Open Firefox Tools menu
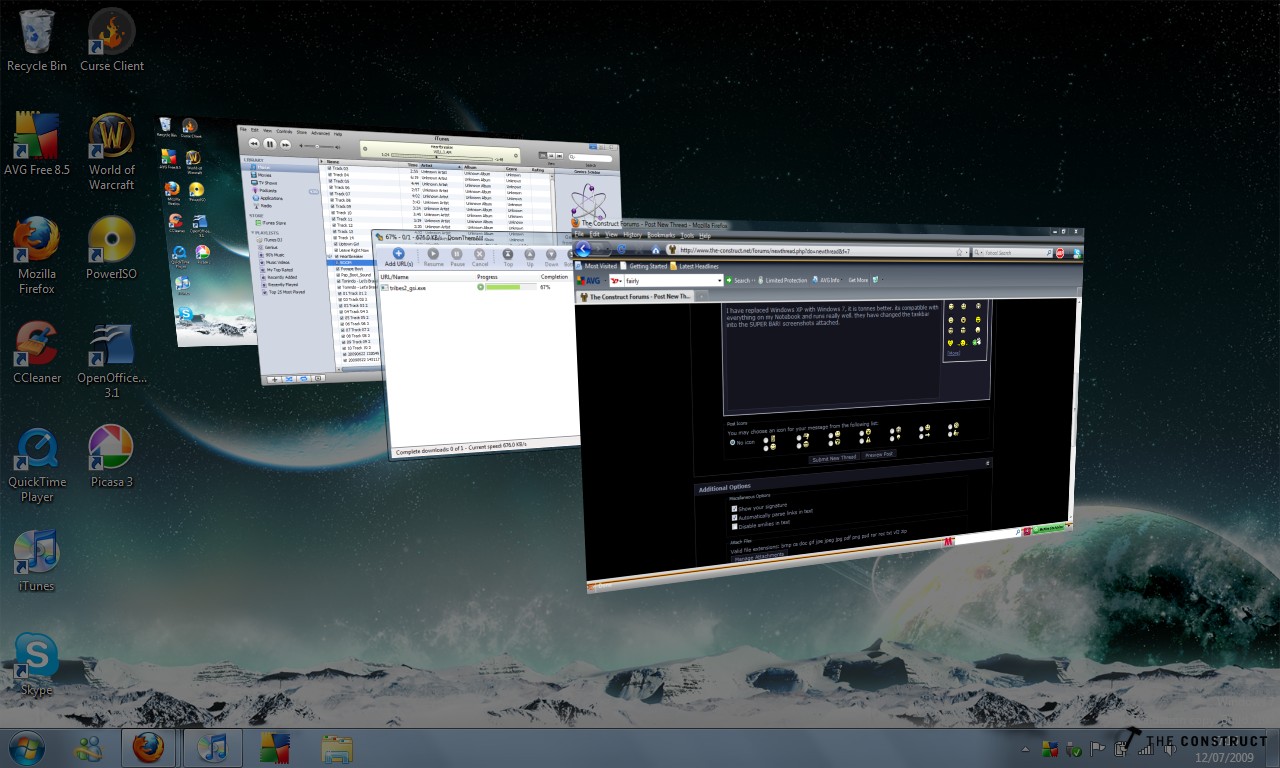 click(687, 235)
